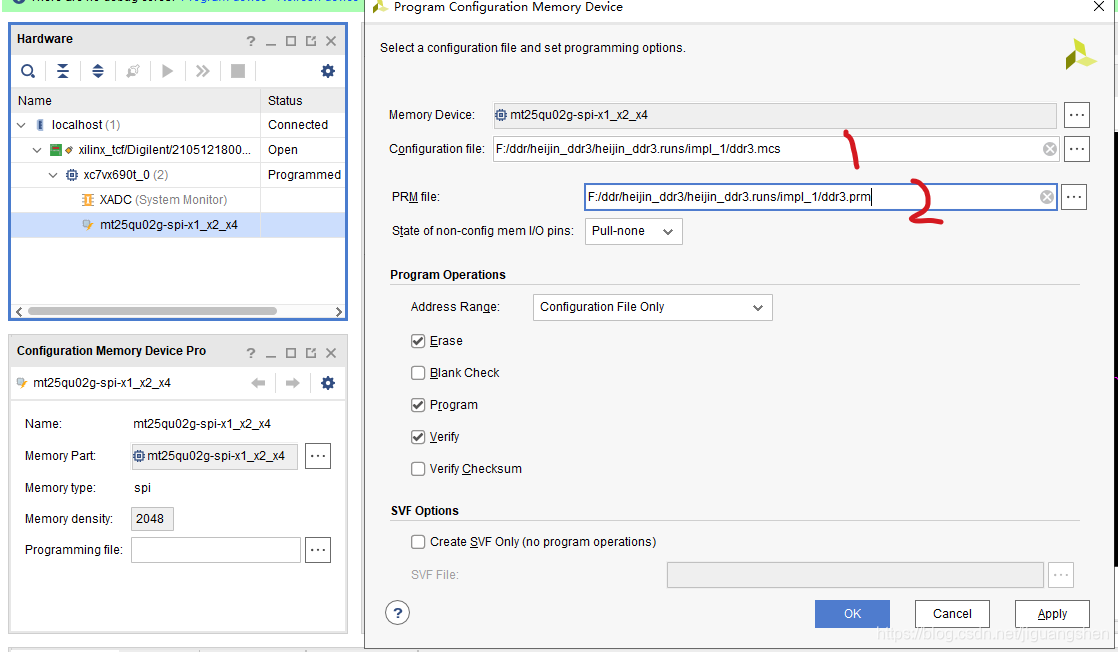Select xc7vx690t_0 device in tree
1118x652 pixels.
pyautogui.click(x=125, y=175)
